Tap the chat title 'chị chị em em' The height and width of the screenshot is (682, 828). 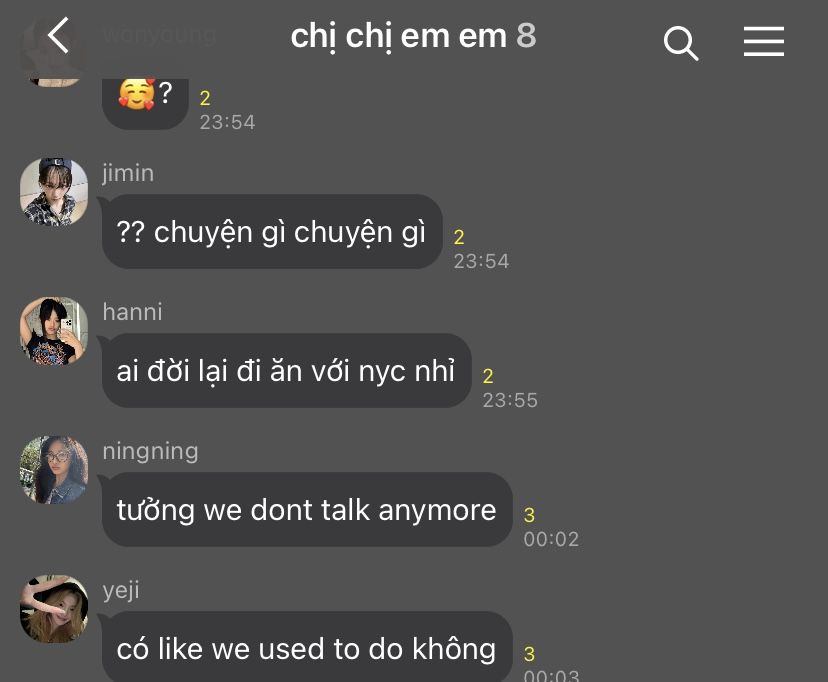(x=399, y=36)
